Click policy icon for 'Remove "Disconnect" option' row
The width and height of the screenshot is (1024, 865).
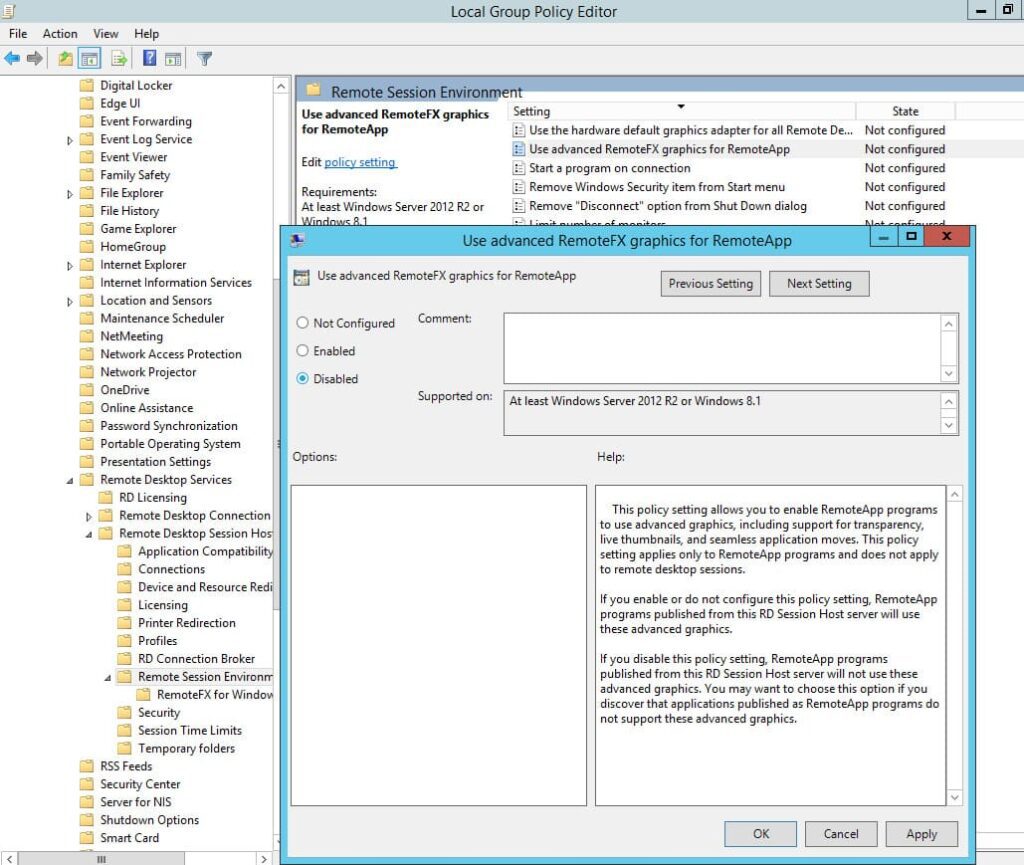click(519, 206)
